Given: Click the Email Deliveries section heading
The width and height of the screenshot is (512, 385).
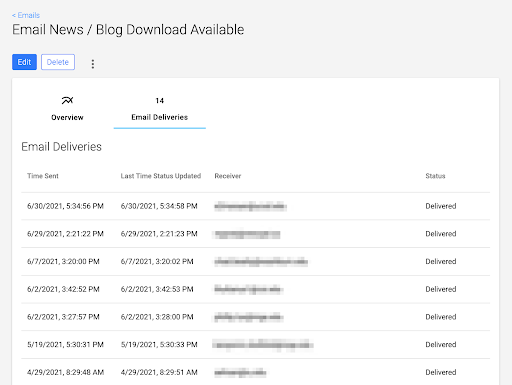Looking at the screenshot, I should [x=61, y=147].
